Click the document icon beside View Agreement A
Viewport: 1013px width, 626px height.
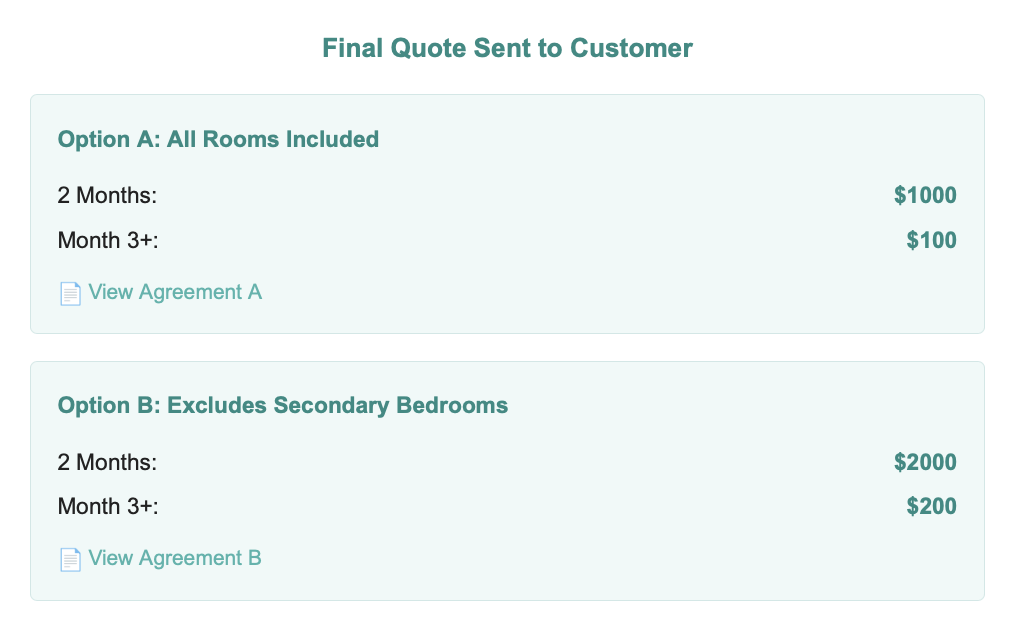coord(70,293)
